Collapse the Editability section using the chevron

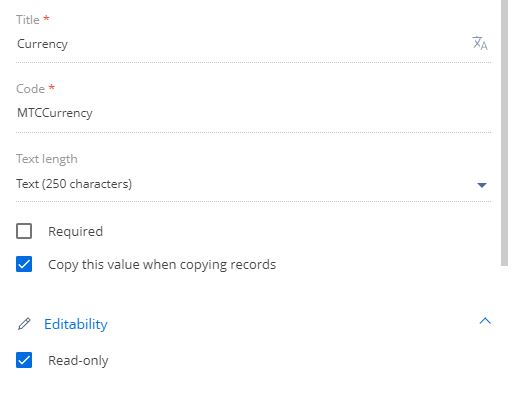(x=485, y=321)
